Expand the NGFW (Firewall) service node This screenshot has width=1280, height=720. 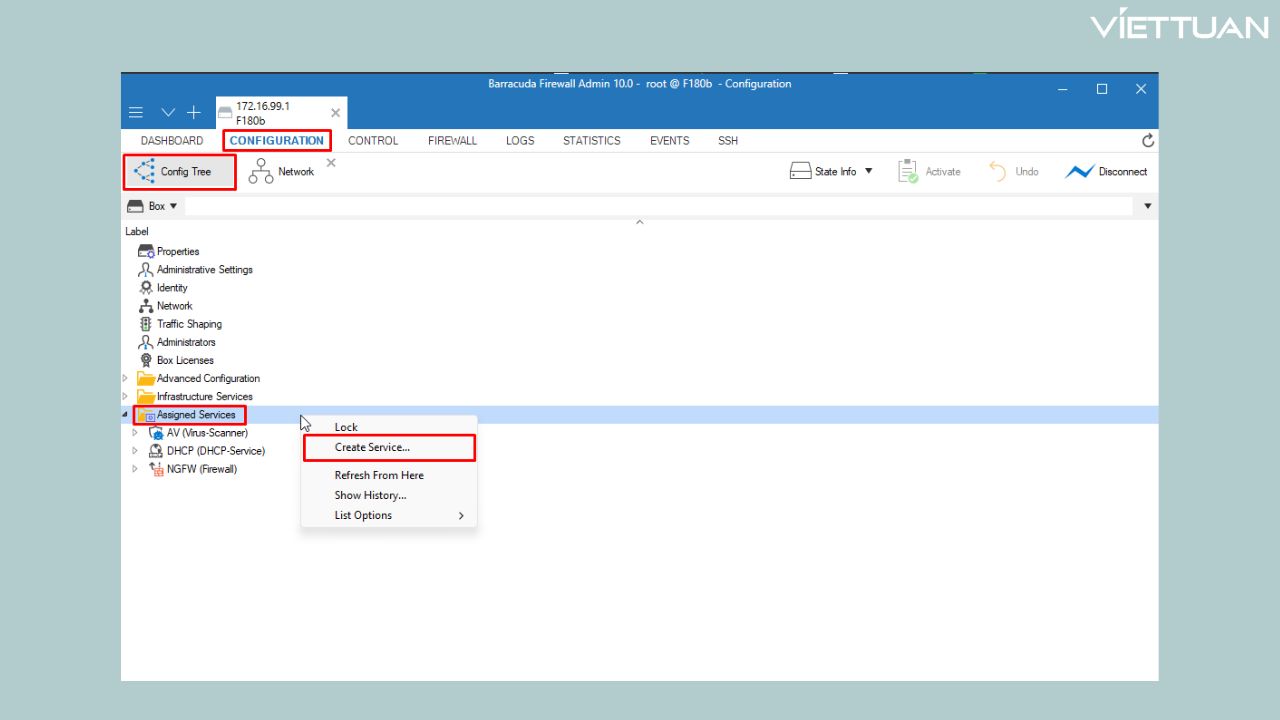click(x=136, y=469)
